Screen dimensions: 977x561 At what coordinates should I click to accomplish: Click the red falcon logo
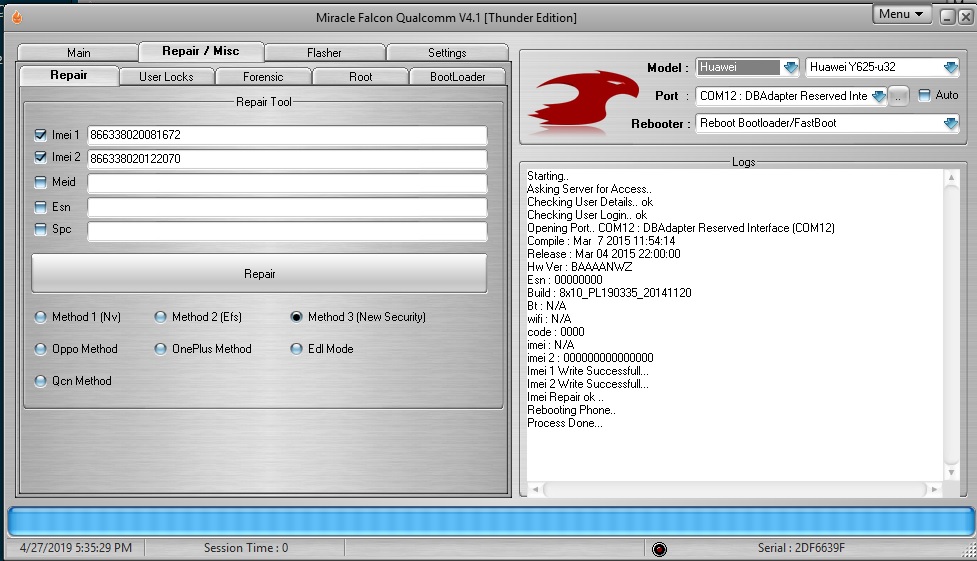pos(583,102)
